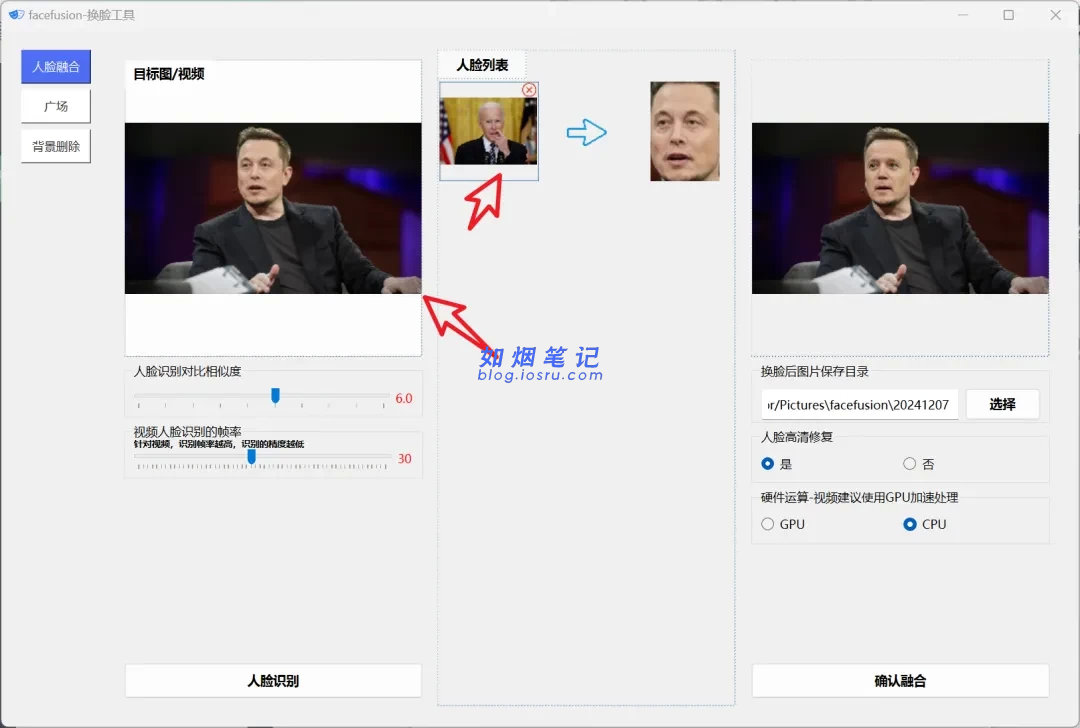Click the cropped target face thumbnail
The width and height of the screenshot is (1080, 728).
point(684,131)
